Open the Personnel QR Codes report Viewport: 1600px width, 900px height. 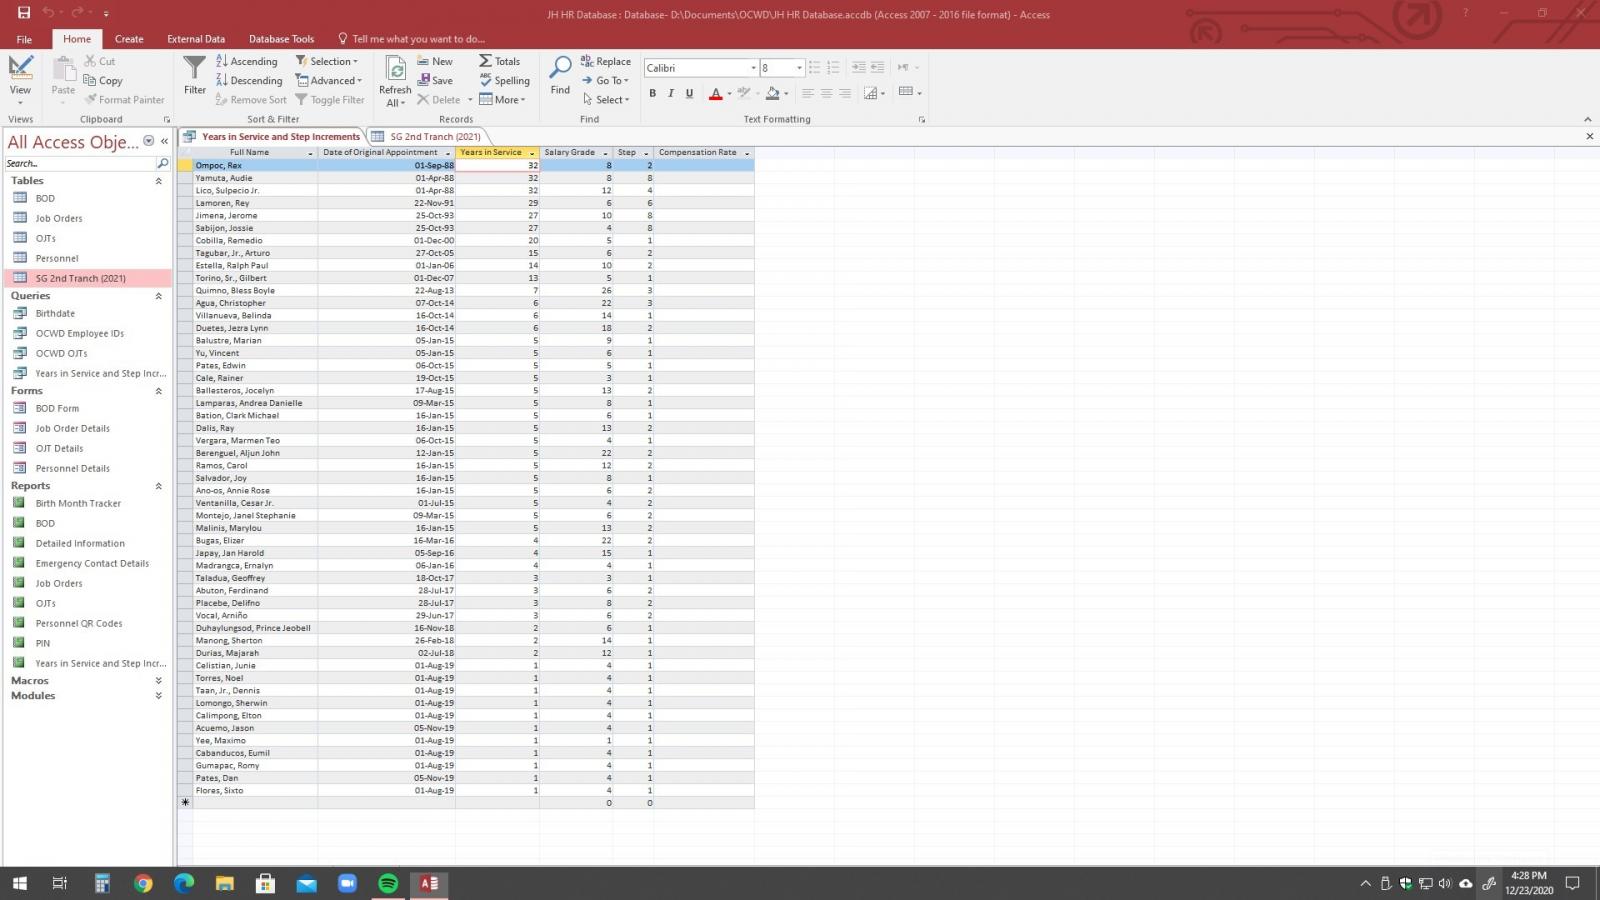tap(79, 623)
